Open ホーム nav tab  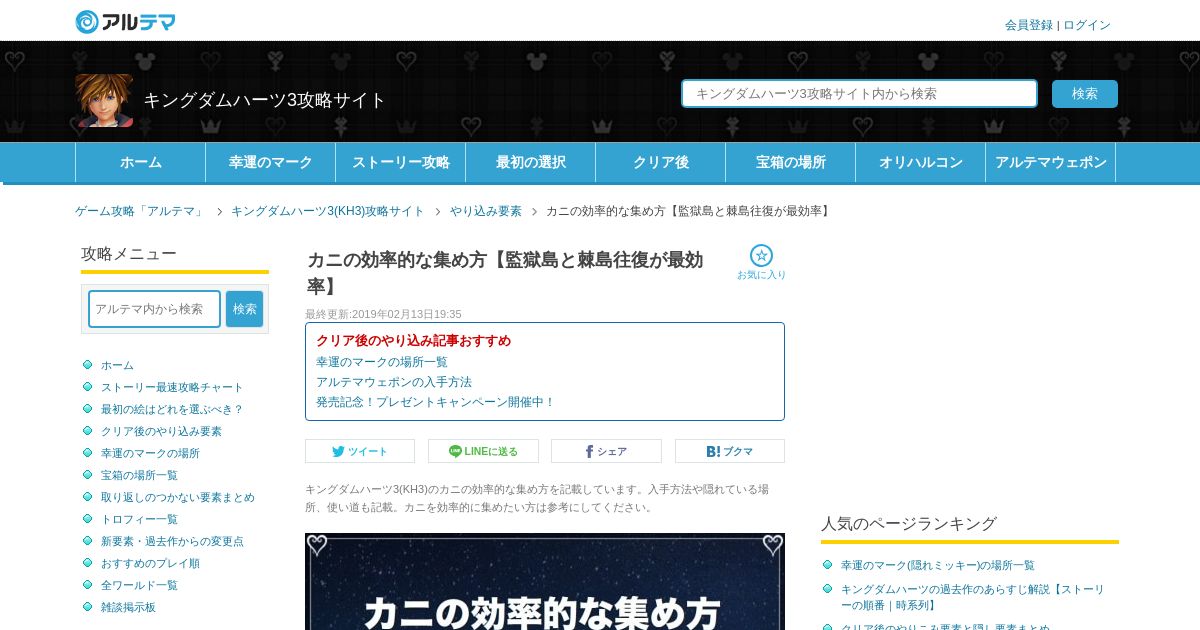pyautogui.click(x=140, y=162)
